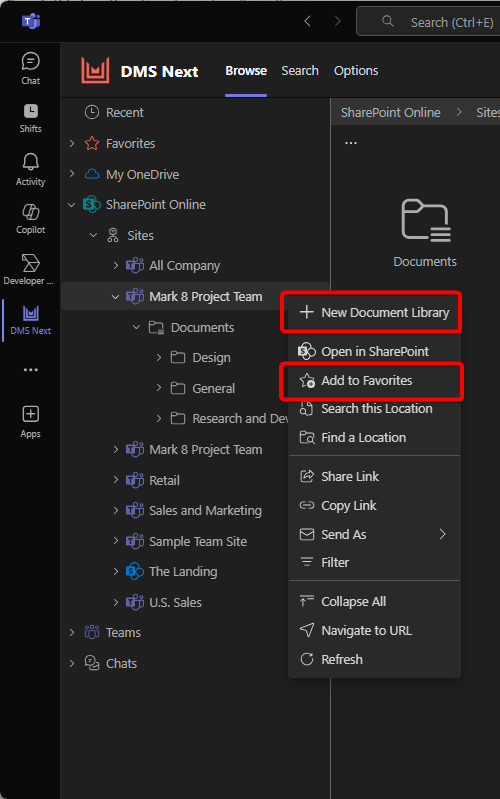Screen dimensions: 500x799
Task: Open the Send As submenu arrow
Action: [x=442, y=534]
